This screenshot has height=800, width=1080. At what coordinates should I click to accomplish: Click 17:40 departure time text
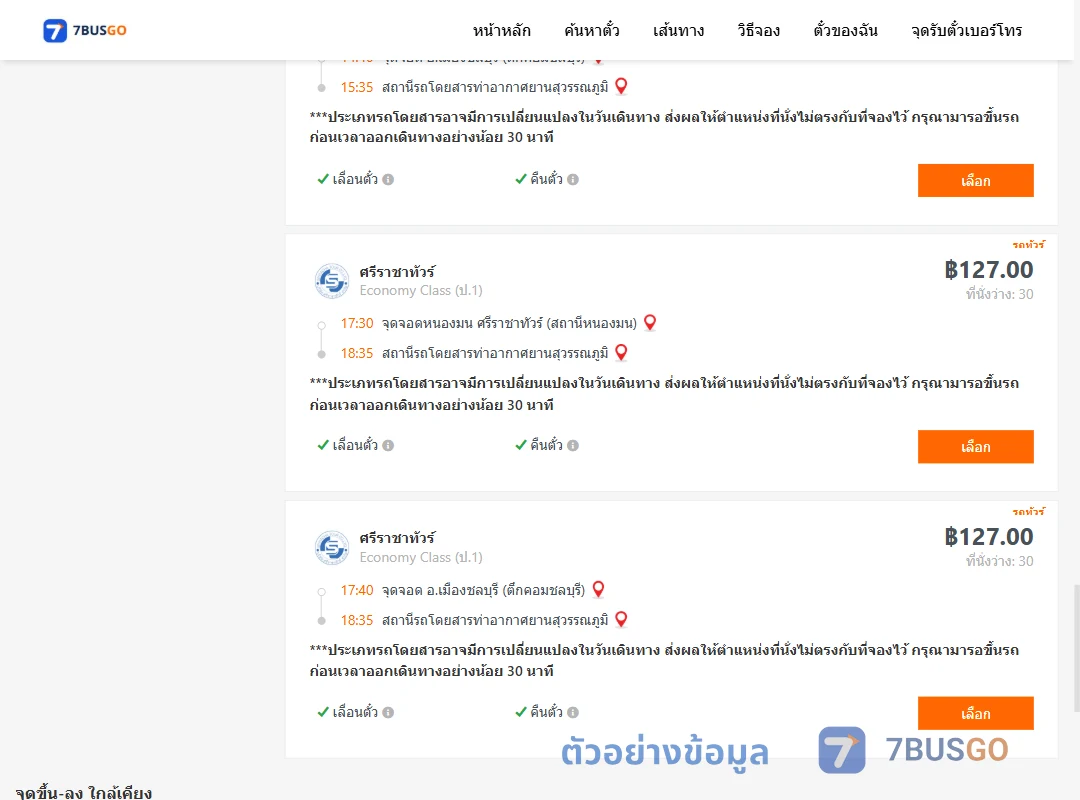pos(357,590)
